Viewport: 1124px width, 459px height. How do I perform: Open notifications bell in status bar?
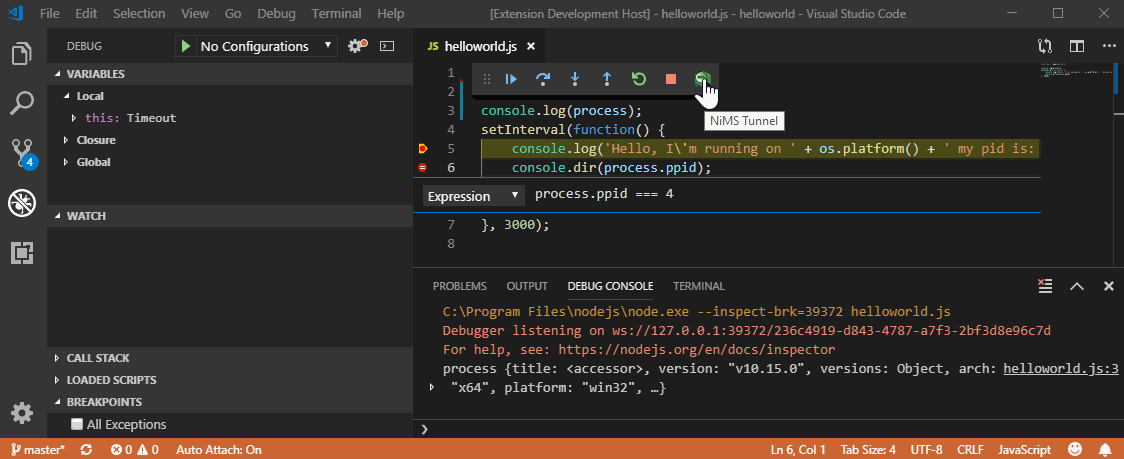1105,450
